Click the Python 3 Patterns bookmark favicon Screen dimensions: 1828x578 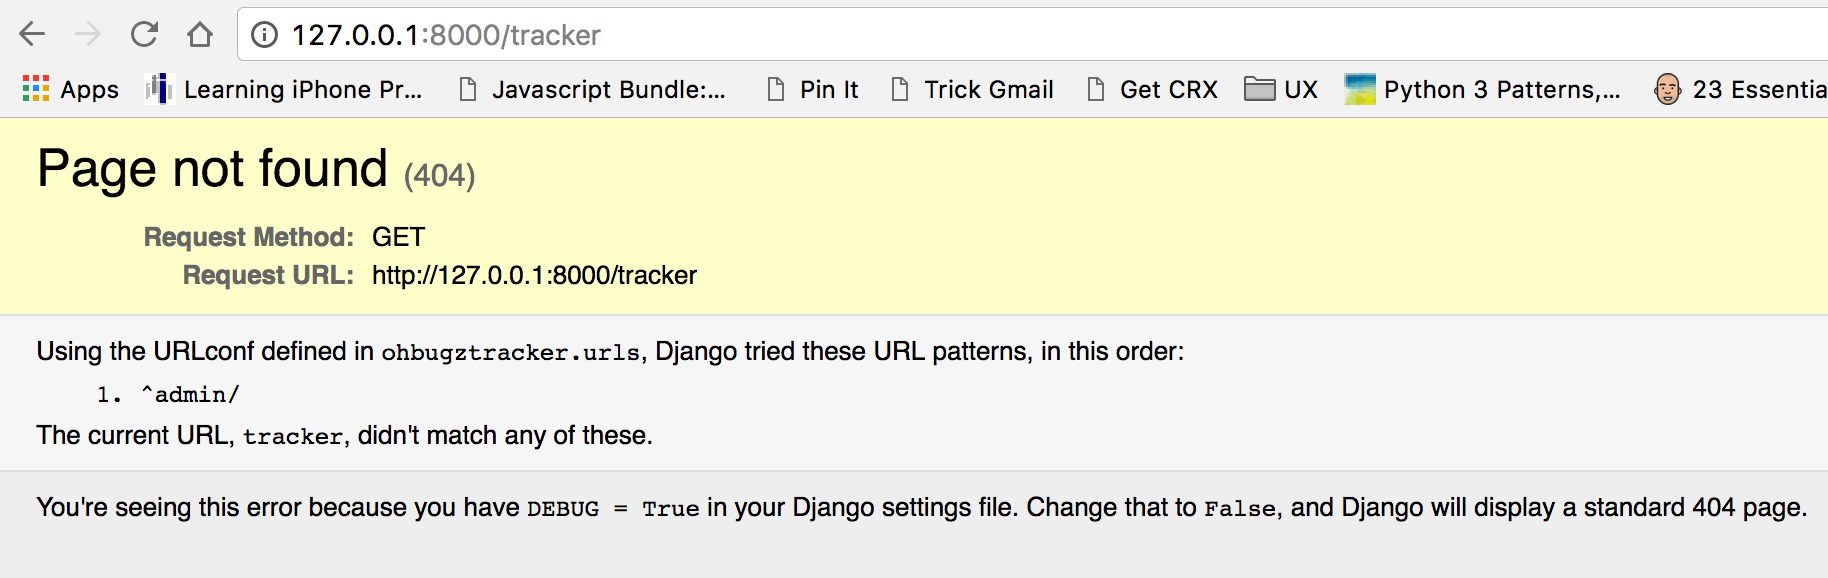(x=1361, y=89)
